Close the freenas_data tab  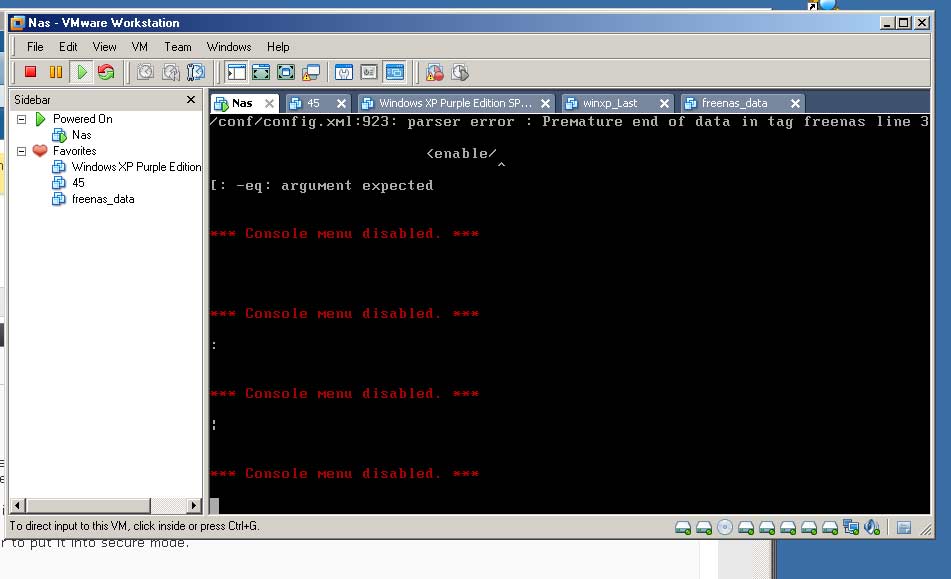[x=795, y=104]
